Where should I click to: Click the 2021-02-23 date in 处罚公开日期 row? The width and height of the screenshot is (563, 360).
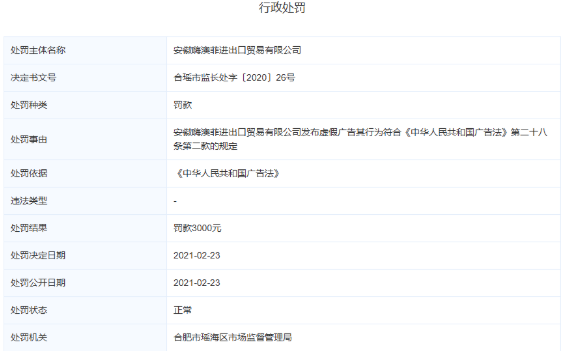click(x=197, y=282)
